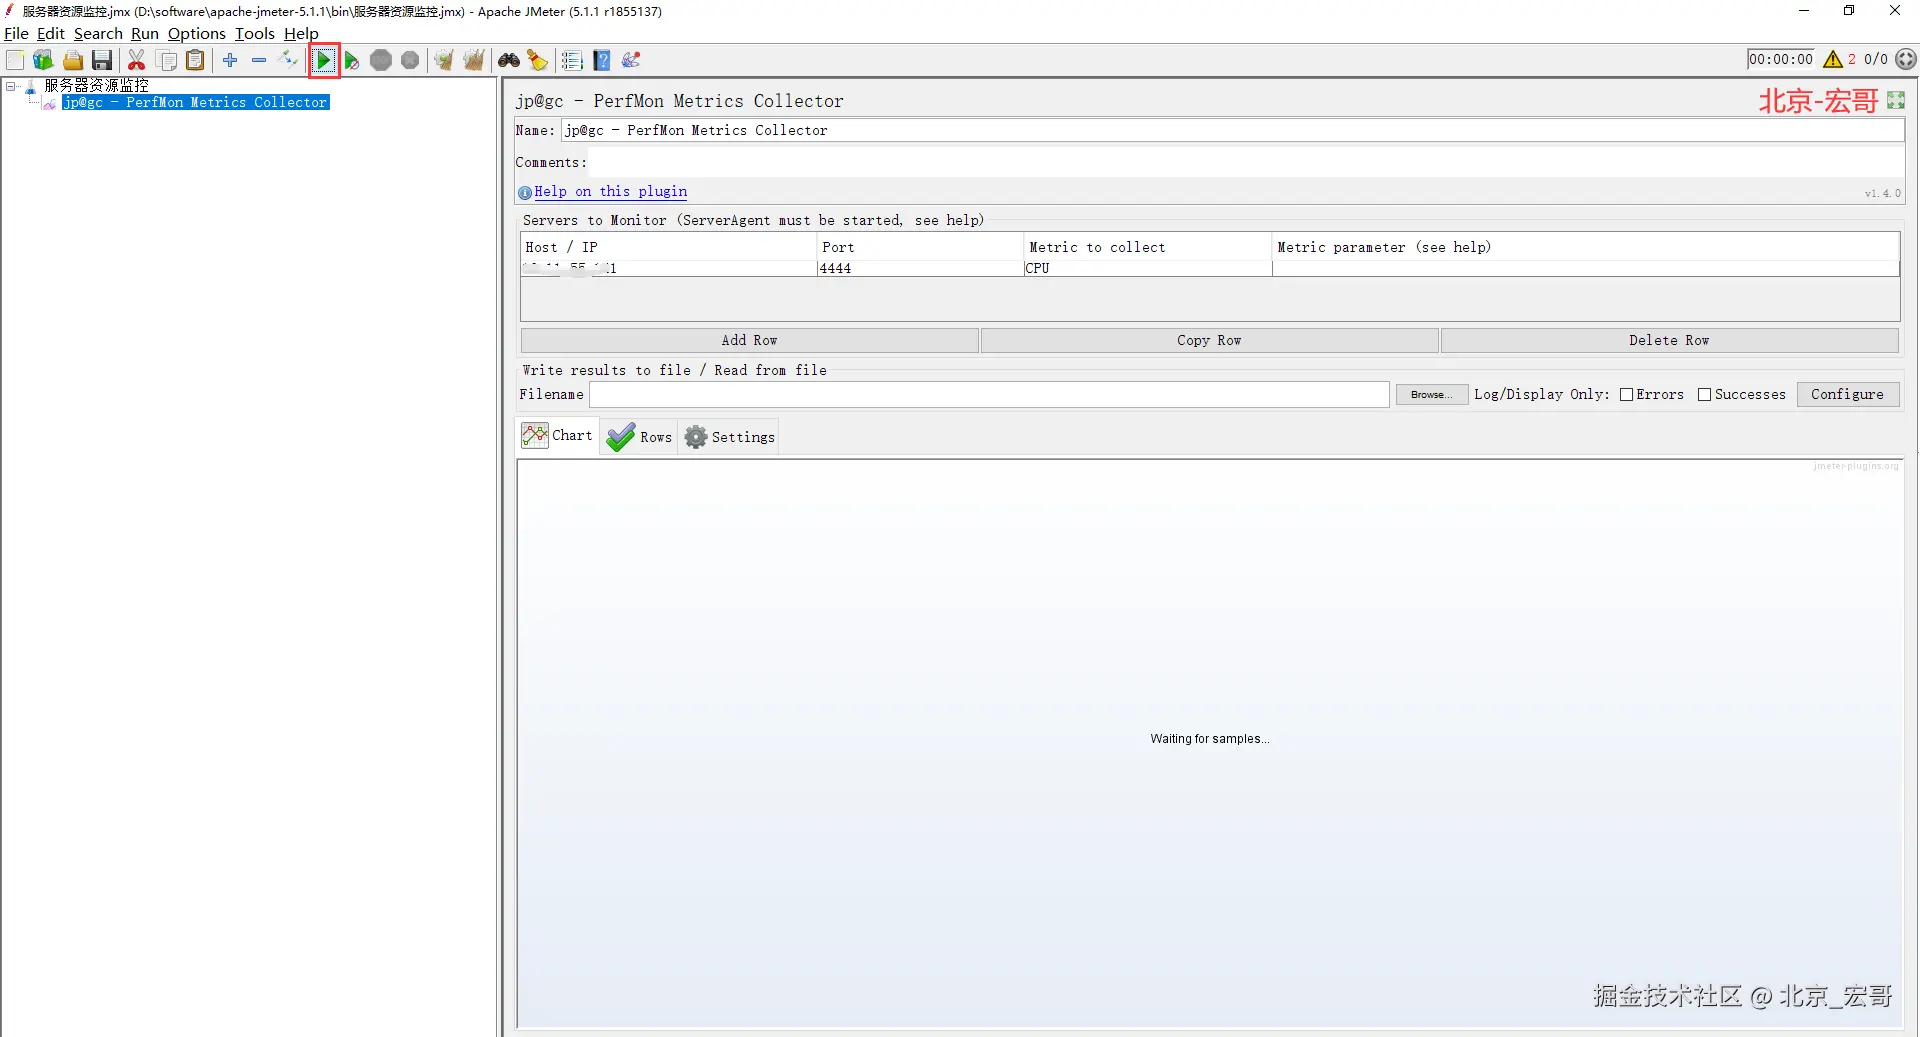Click the Add Row button
Viewport: 1920px width, 1037px height.
click(x=750, y=341)
